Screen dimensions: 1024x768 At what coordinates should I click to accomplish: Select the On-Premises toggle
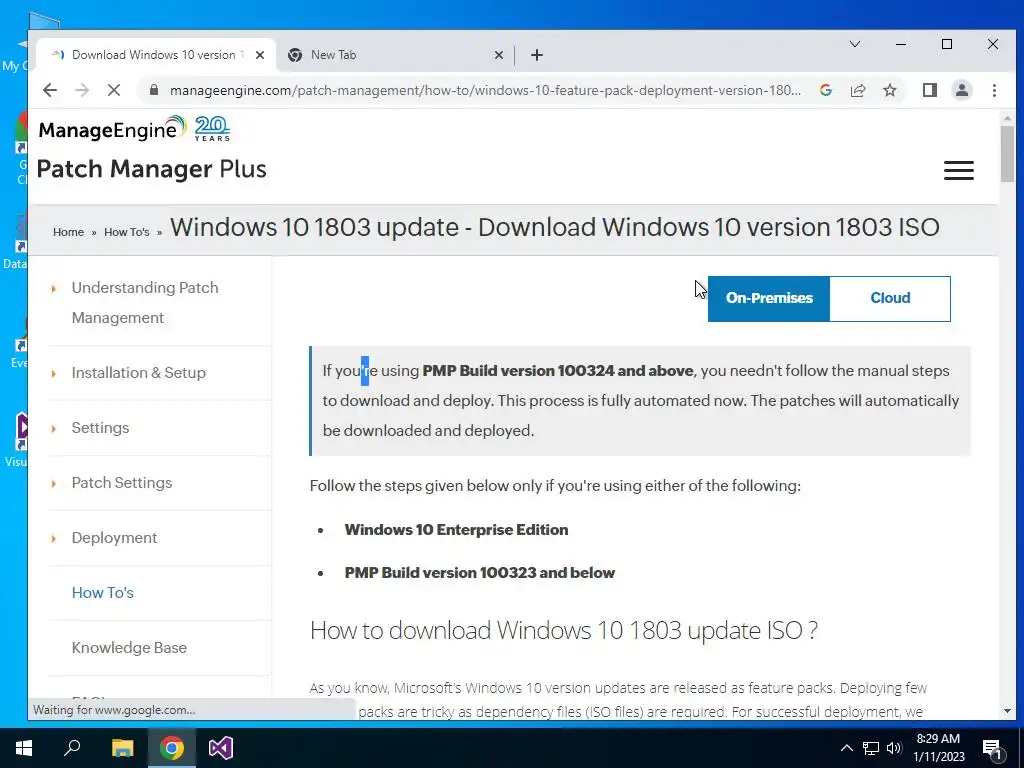tap(769, 298)
